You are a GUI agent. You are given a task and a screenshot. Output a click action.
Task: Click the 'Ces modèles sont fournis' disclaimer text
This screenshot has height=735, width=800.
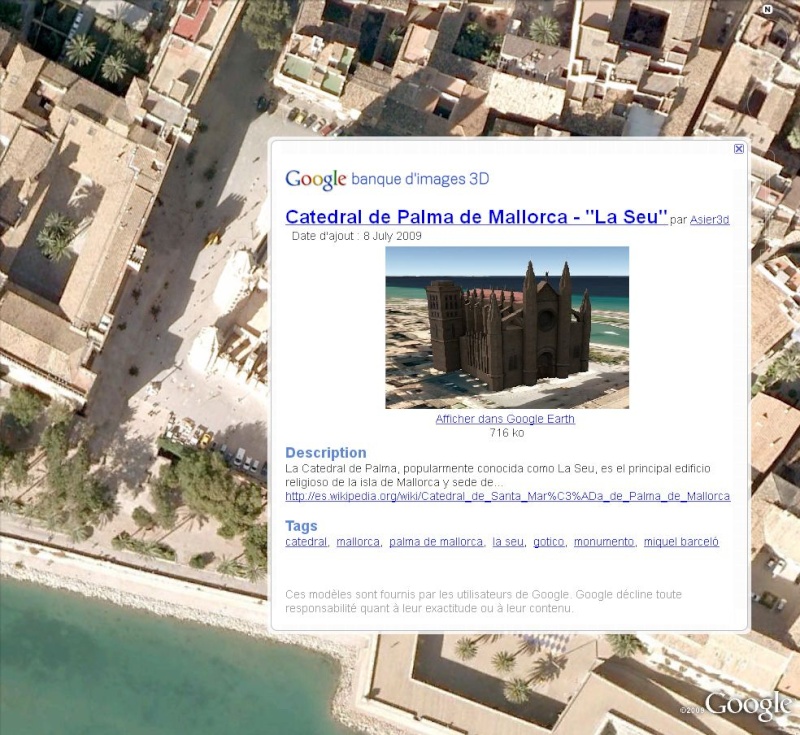point(483,601)
